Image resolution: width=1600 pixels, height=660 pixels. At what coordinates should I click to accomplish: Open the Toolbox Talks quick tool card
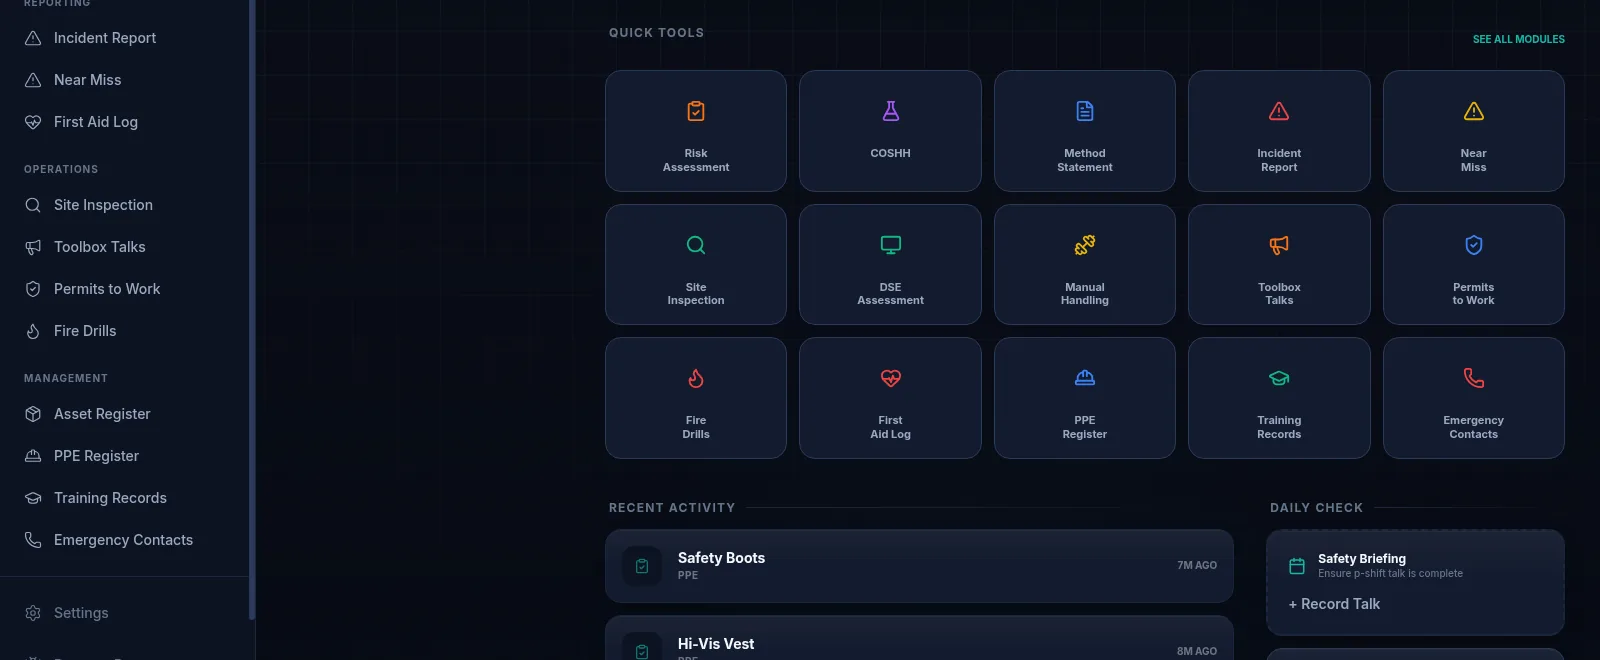1279,265
